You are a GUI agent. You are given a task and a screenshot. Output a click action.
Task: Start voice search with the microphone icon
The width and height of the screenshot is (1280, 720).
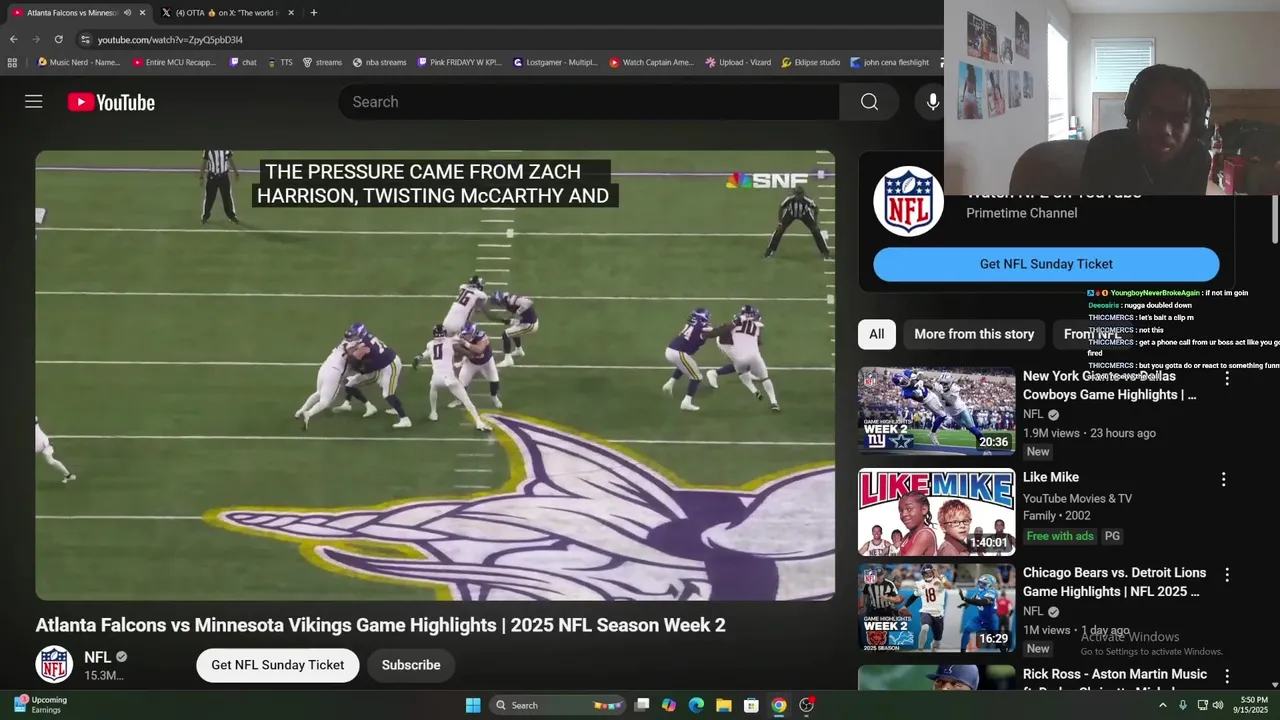pyautogui.click(x=932, y=102)
